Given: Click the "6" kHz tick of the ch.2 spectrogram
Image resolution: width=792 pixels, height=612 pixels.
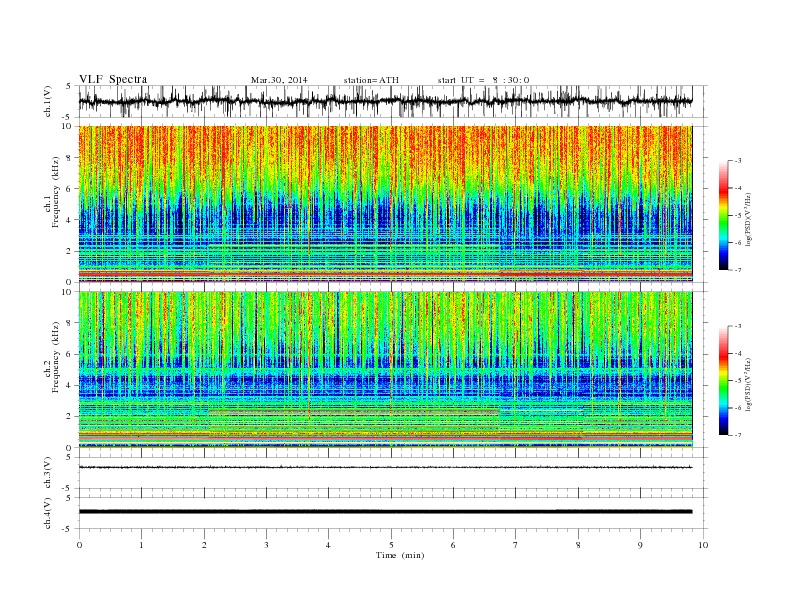Looking at the screenshot, I should tap(69, 354).
